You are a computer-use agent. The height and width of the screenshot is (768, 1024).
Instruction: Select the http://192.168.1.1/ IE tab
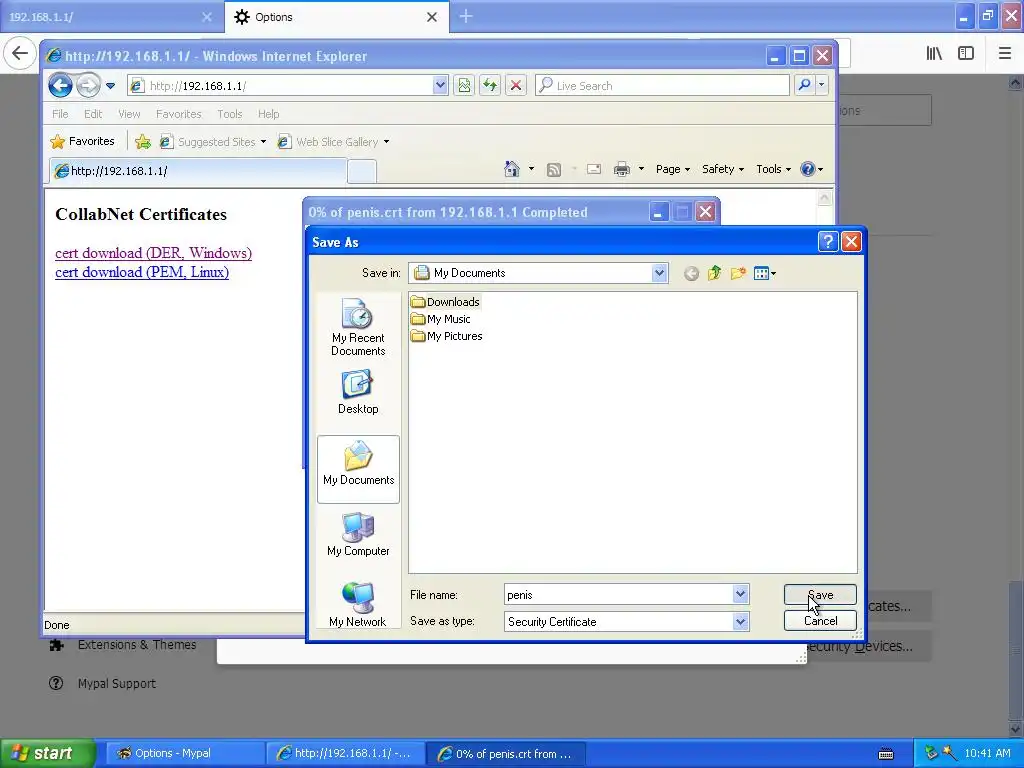(198, 170)
